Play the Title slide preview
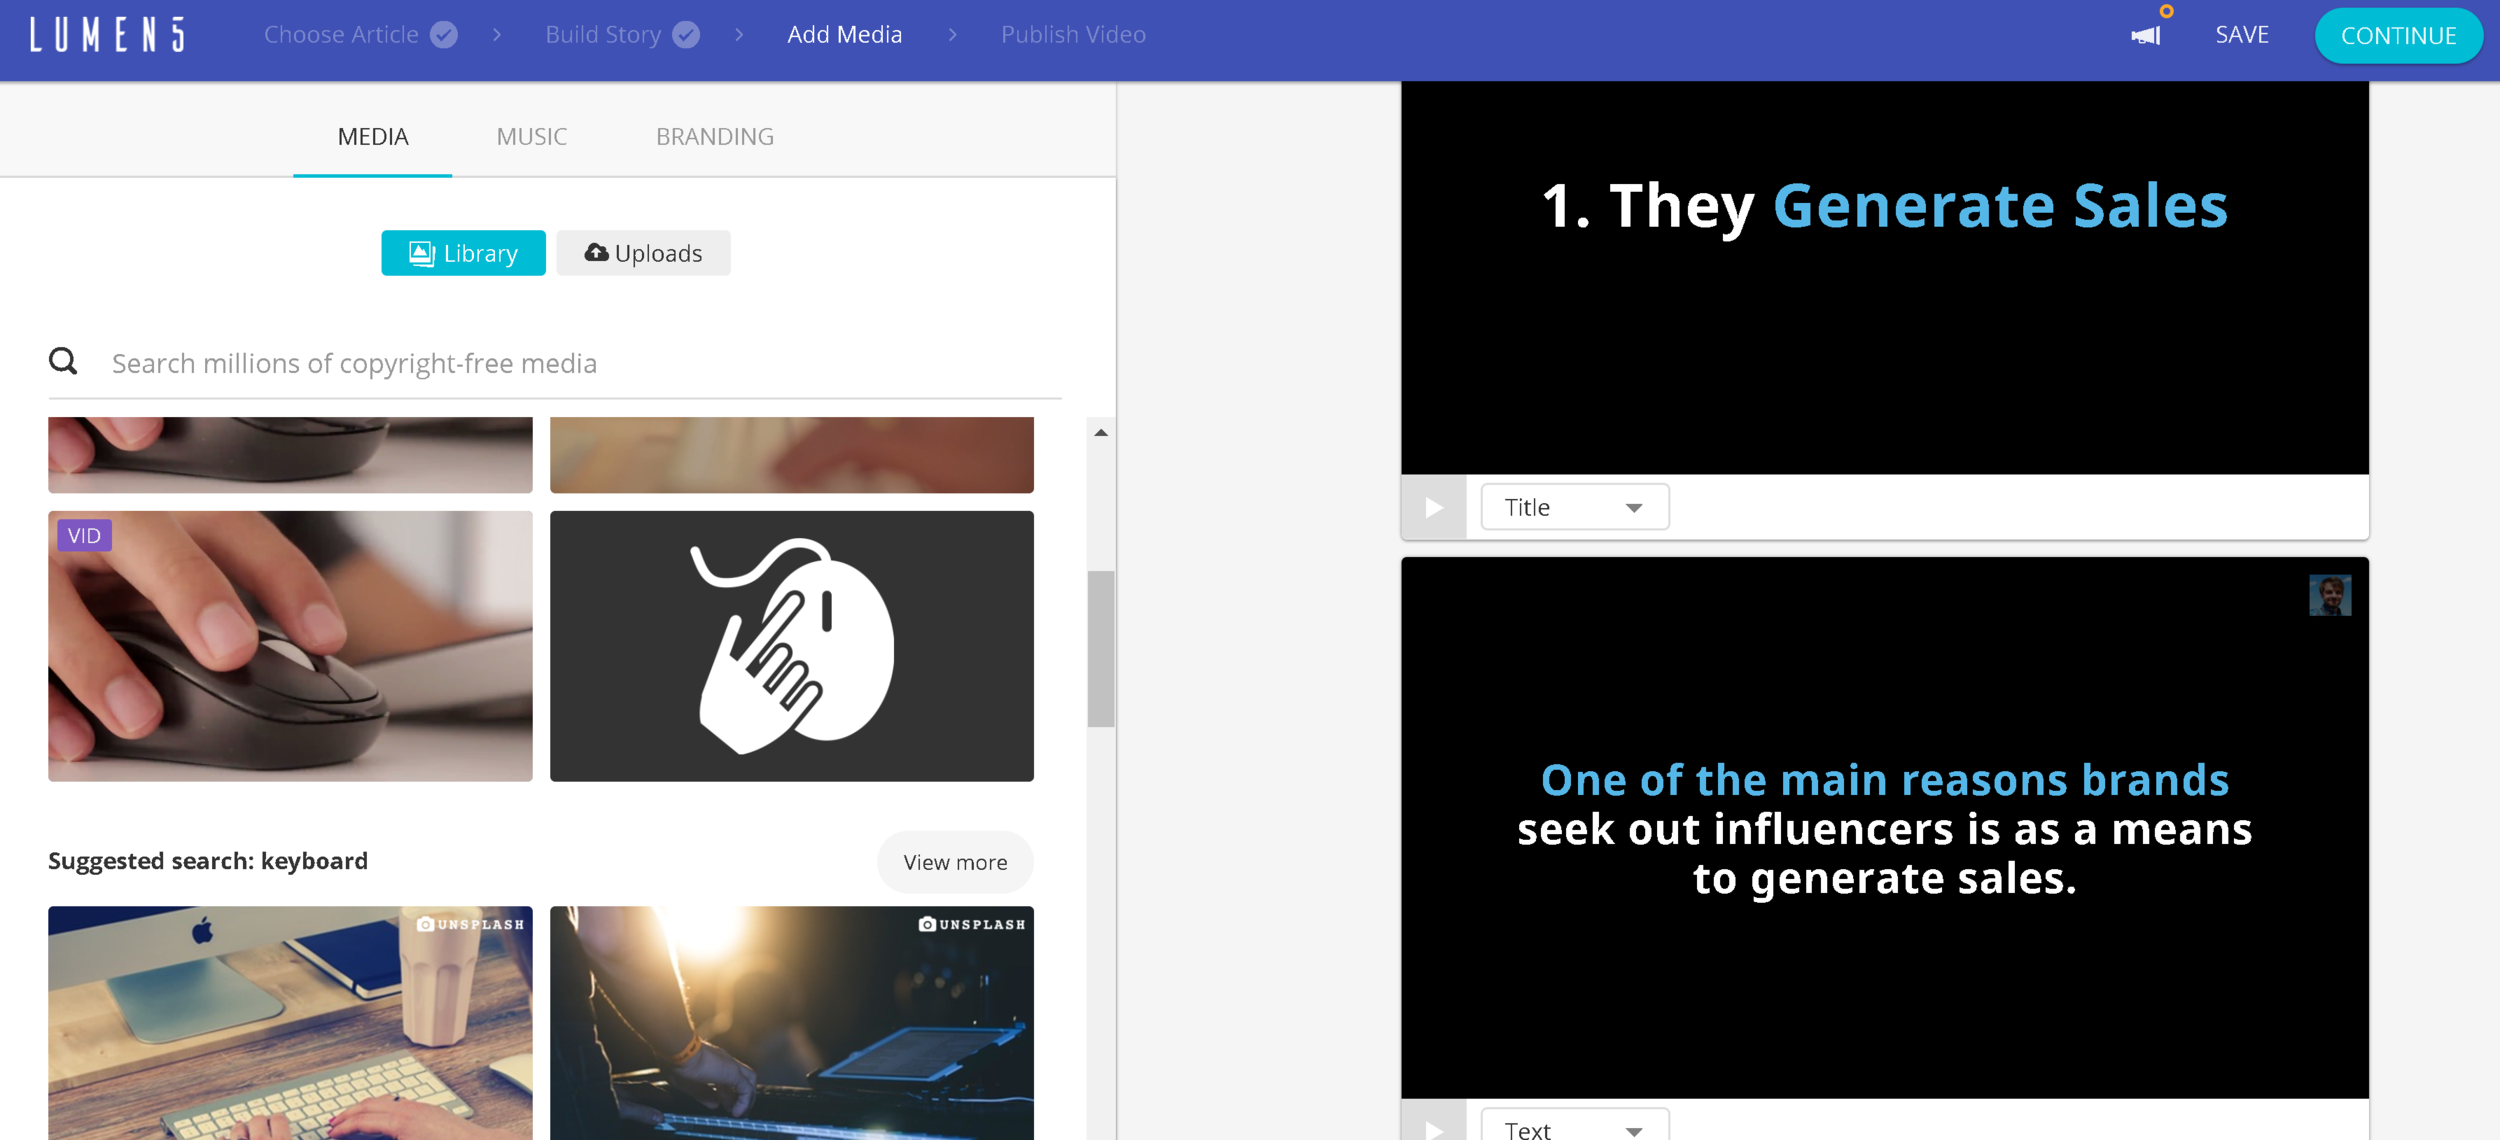The width and height of the screenshot is (2500, 1140). (x=1434, y=508)
